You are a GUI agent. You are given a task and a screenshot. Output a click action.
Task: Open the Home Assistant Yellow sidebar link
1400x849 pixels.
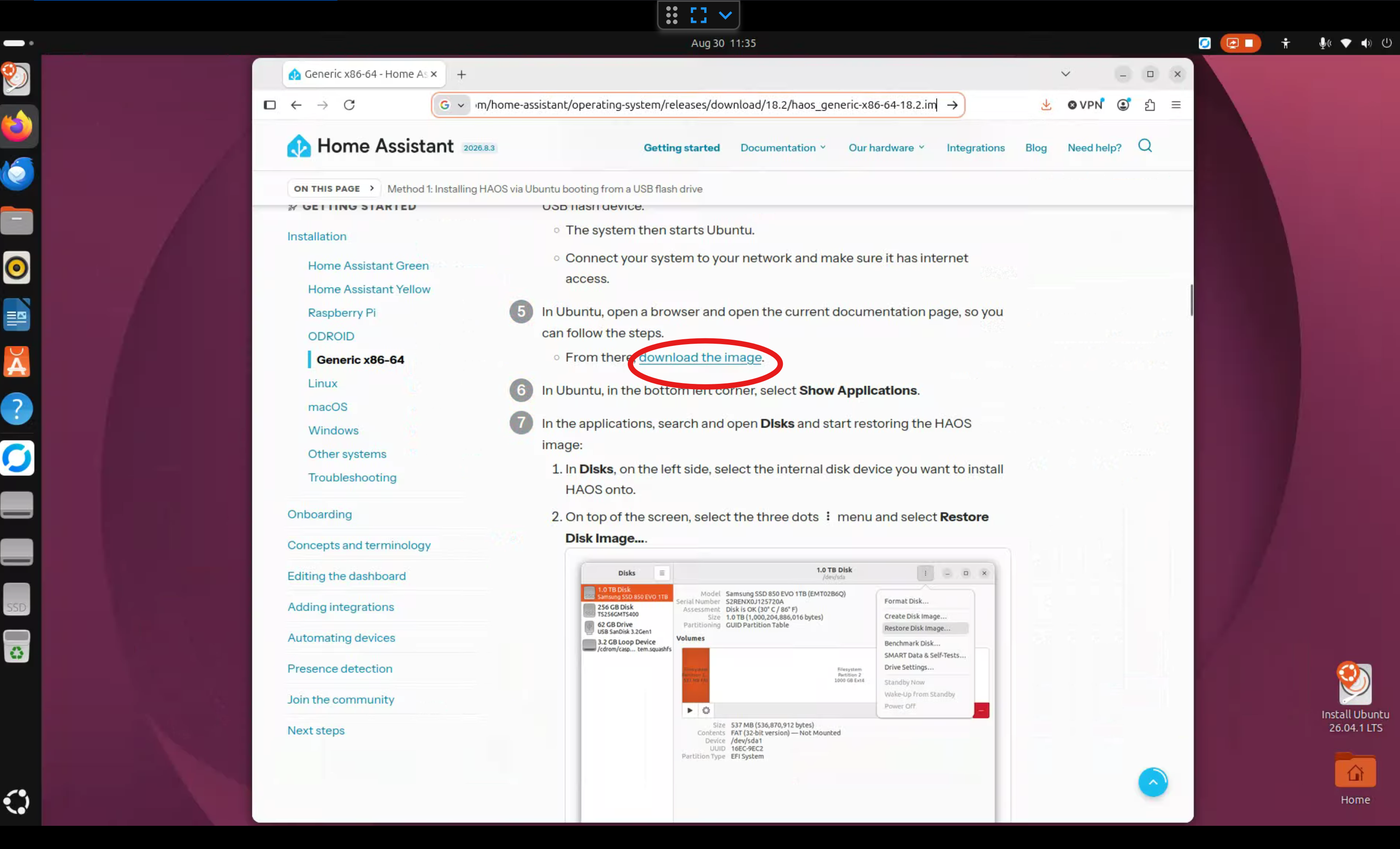(x=369, y=289)
